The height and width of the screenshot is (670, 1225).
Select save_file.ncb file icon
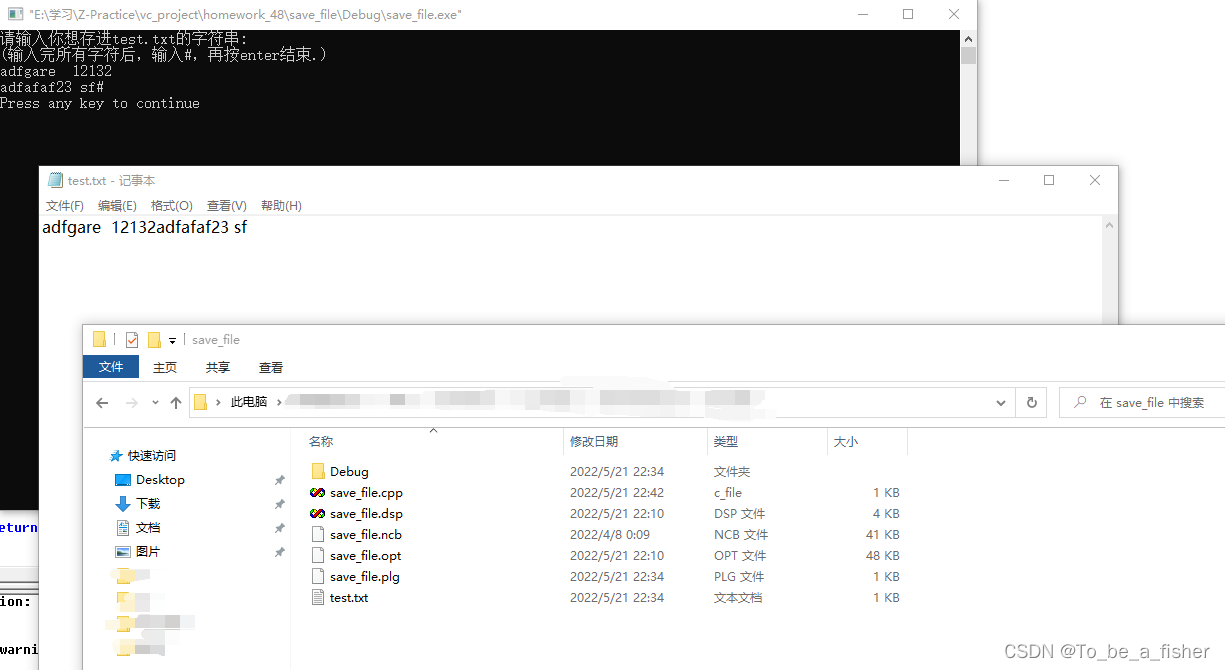(317, 534)
